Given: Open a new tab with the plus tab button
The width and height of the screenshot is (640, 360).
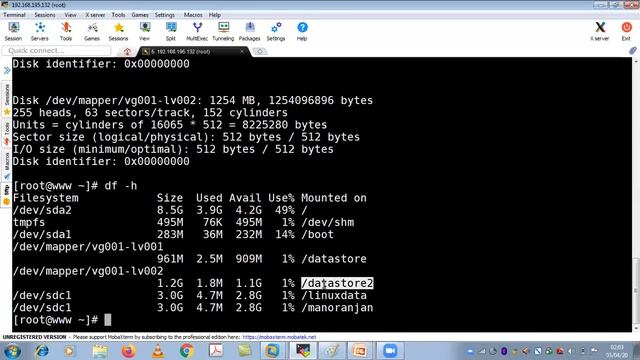Looking at the screenshot, I should coord(260,51).
